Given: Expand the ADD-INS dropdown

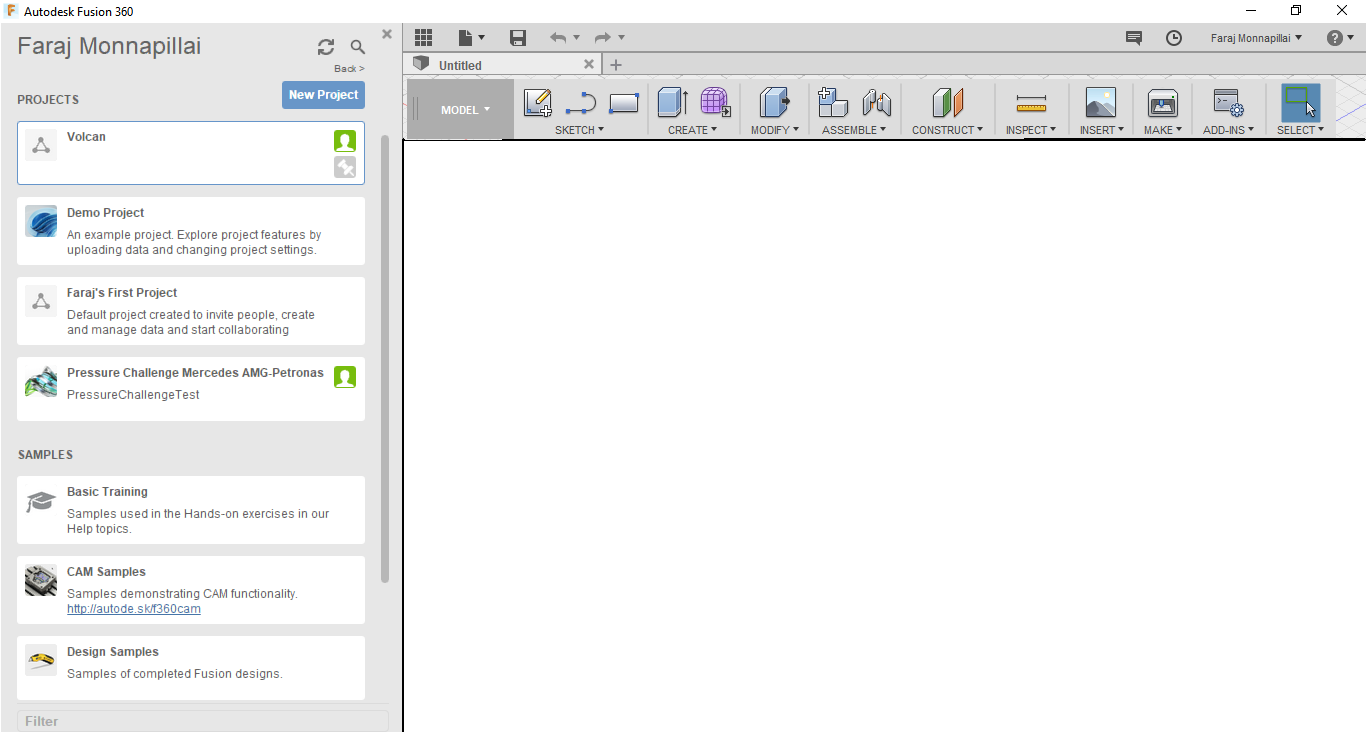Looking at the screenshot, I should tap(1228, 130).
